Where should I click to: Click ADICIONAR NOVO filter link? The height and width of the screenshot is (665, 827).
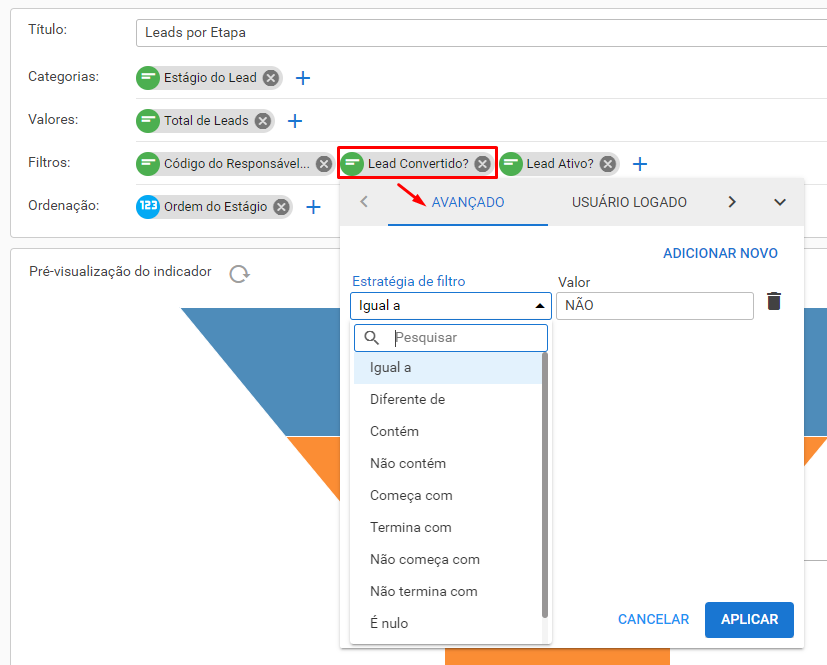point(720,253)
